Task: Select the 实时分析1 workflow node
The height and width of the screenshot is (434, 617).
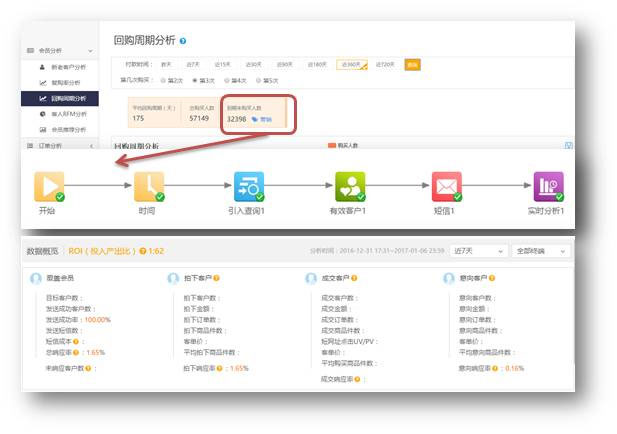Action: [x=548, y=187]
